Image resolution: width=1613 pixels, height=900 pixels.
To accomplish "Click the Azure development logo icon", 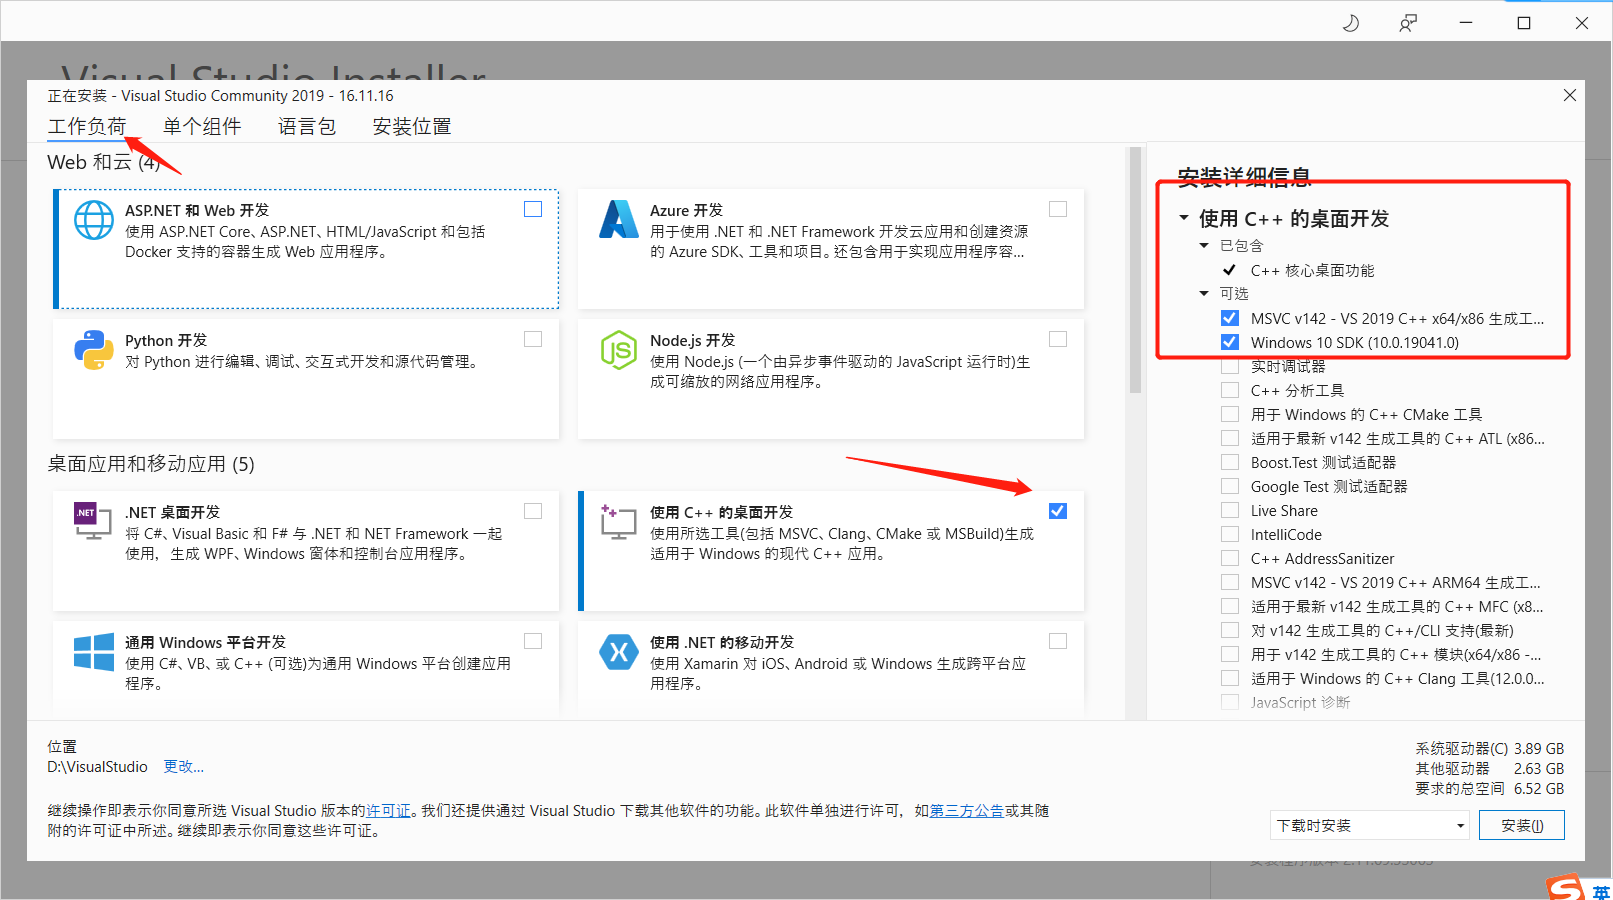I will pyautogui.click(x=619, y=219).
